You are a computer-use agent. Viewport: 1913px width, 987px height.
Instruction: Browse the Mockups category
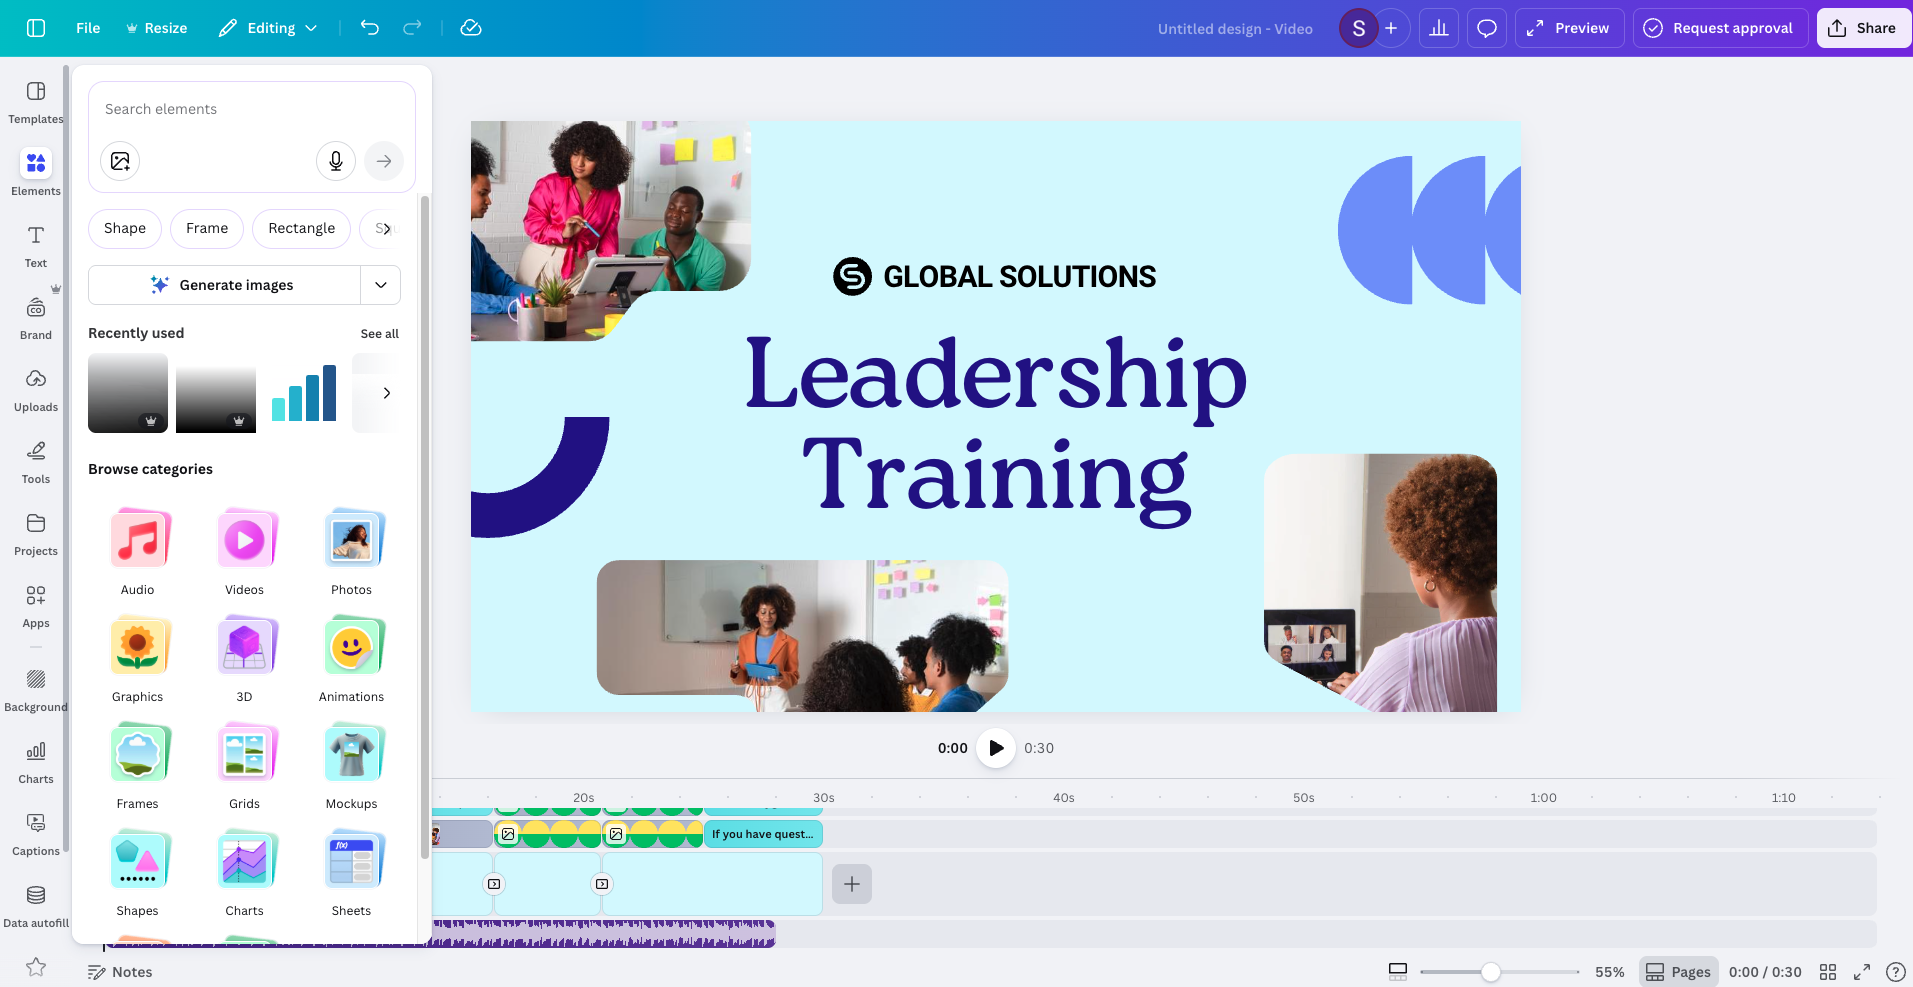352,767
